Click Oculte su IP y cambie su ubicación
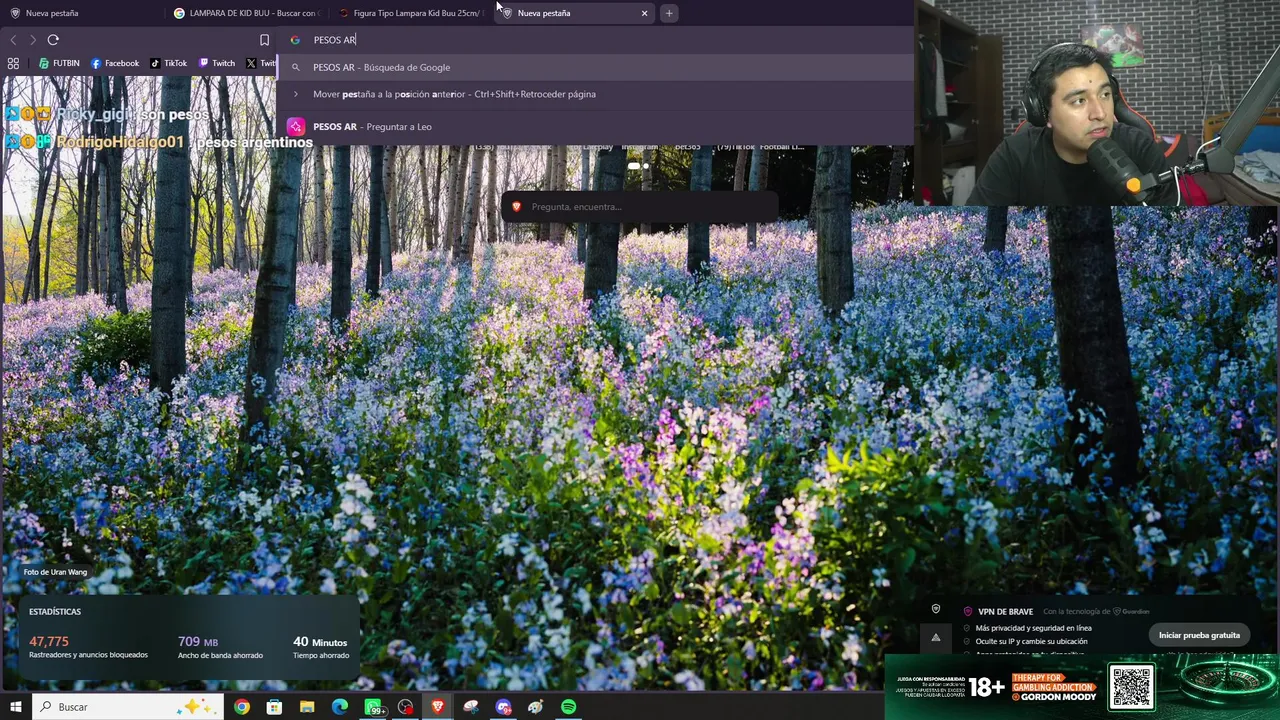 (1031, 641)
